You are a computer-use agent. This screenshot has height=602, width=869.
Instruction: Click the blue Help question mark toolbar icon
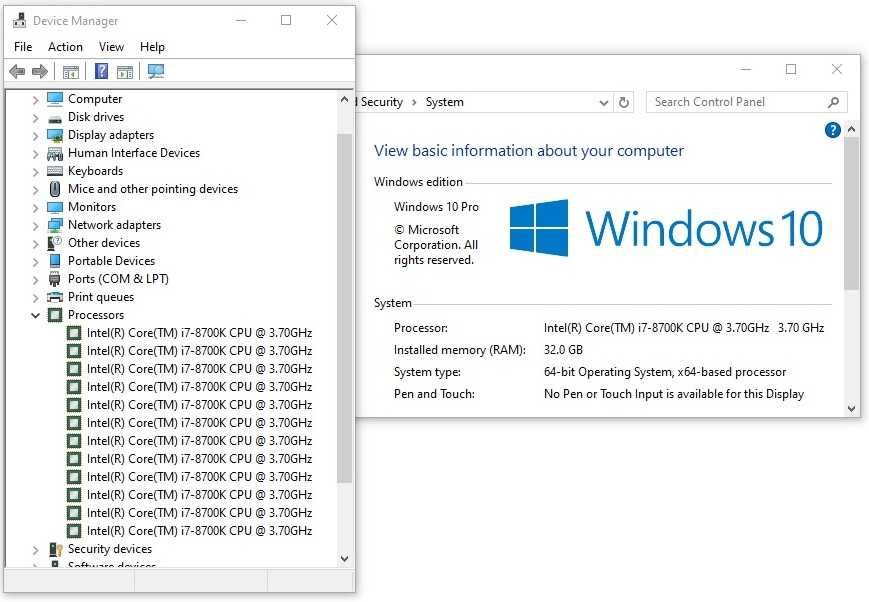pos(101,71)
